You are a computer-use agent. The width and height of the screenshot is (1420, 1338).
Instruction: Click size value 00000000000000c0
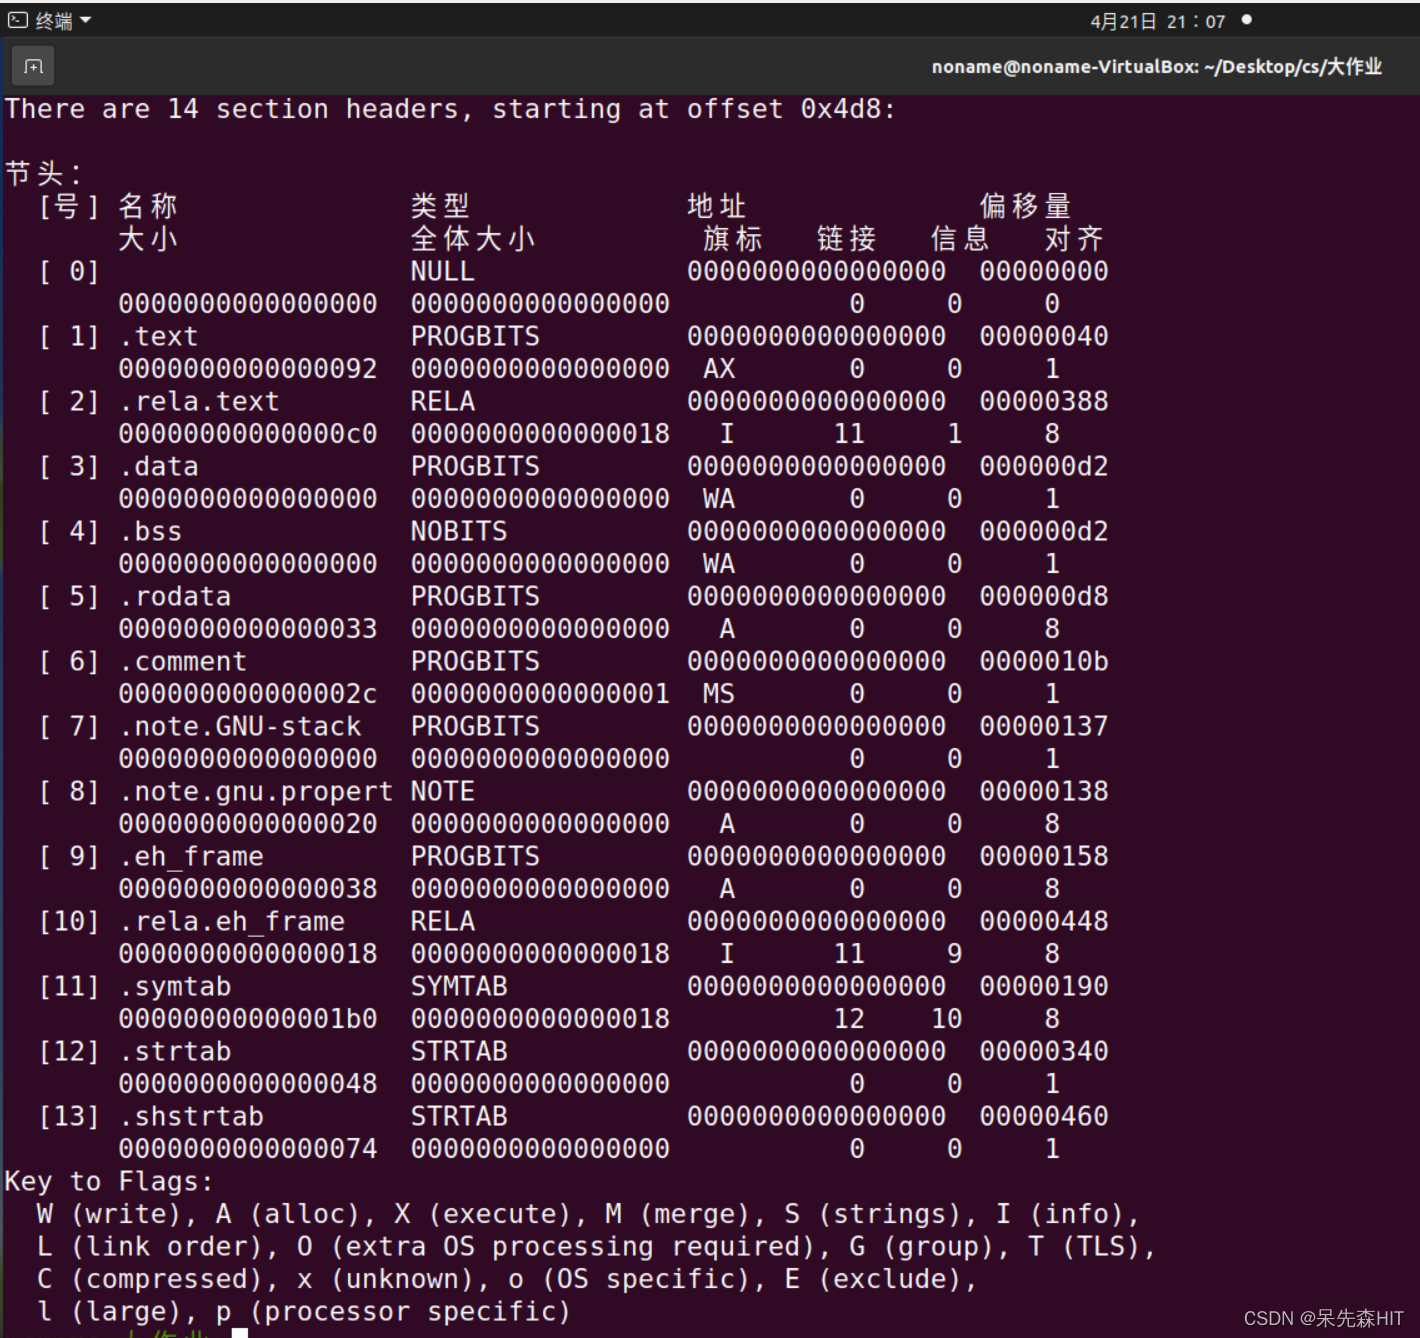pyautogui.click(x=248, y=434)
